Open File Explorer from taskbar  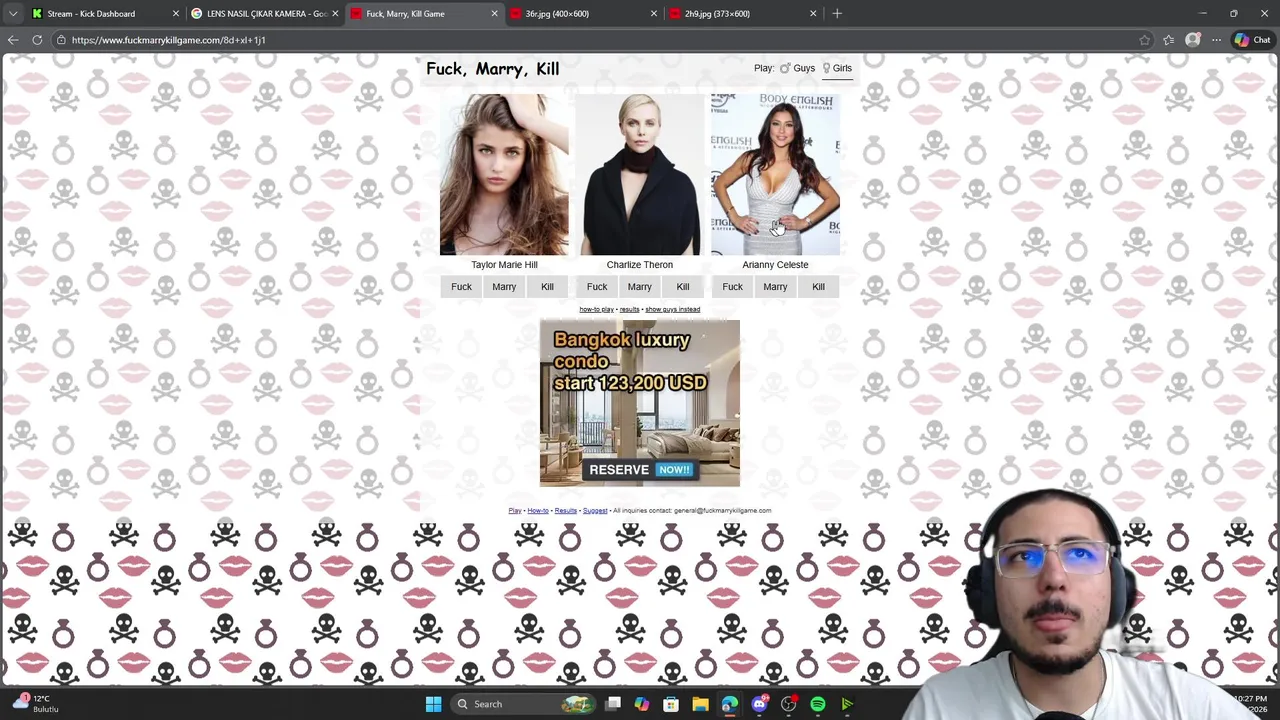click(x=700, y=704)
